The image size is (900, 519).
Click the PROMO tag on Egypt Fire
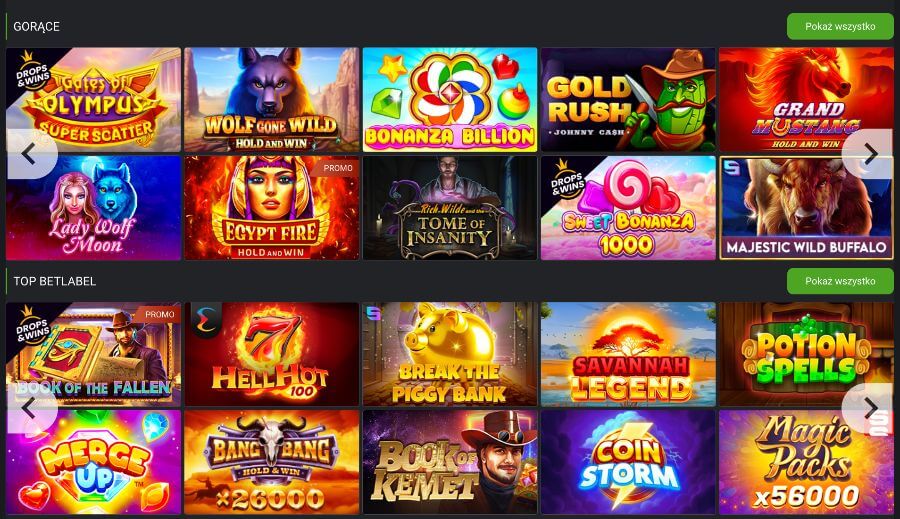tap(338, 168)
